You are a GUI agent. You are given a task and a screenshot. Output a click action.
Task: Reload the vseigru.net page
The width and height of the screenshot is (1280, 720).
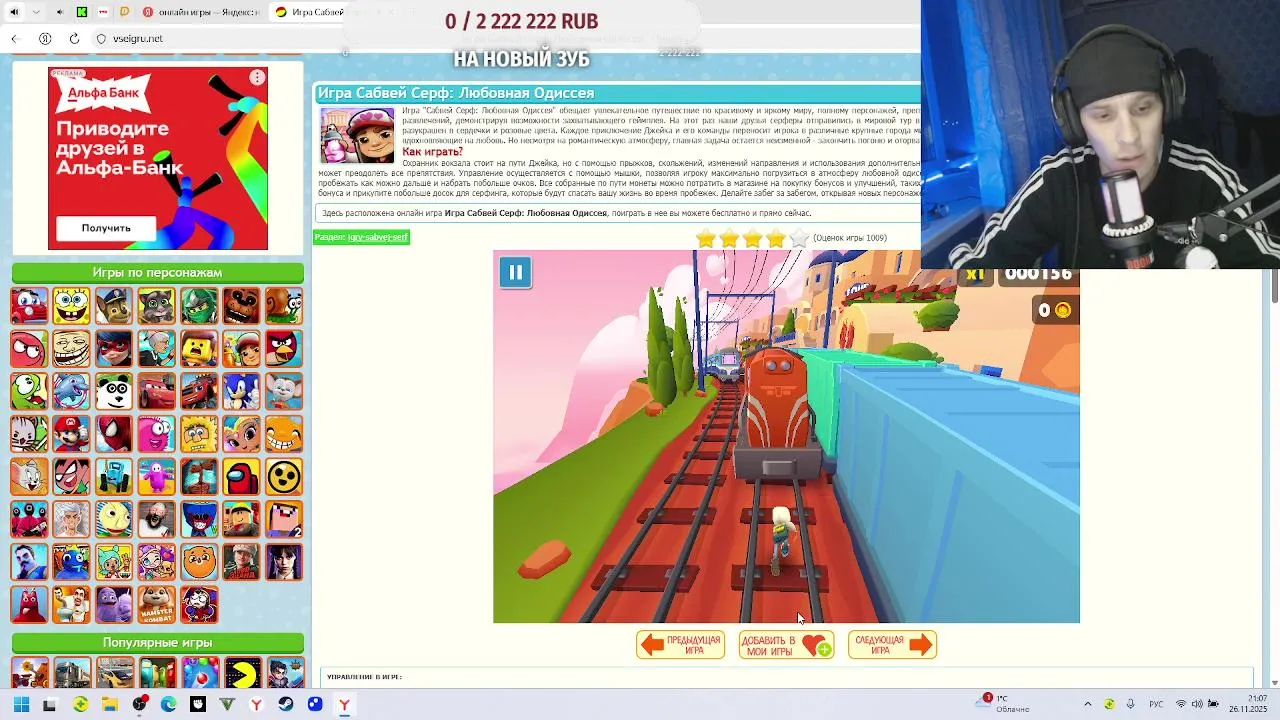tap(74, 38)
